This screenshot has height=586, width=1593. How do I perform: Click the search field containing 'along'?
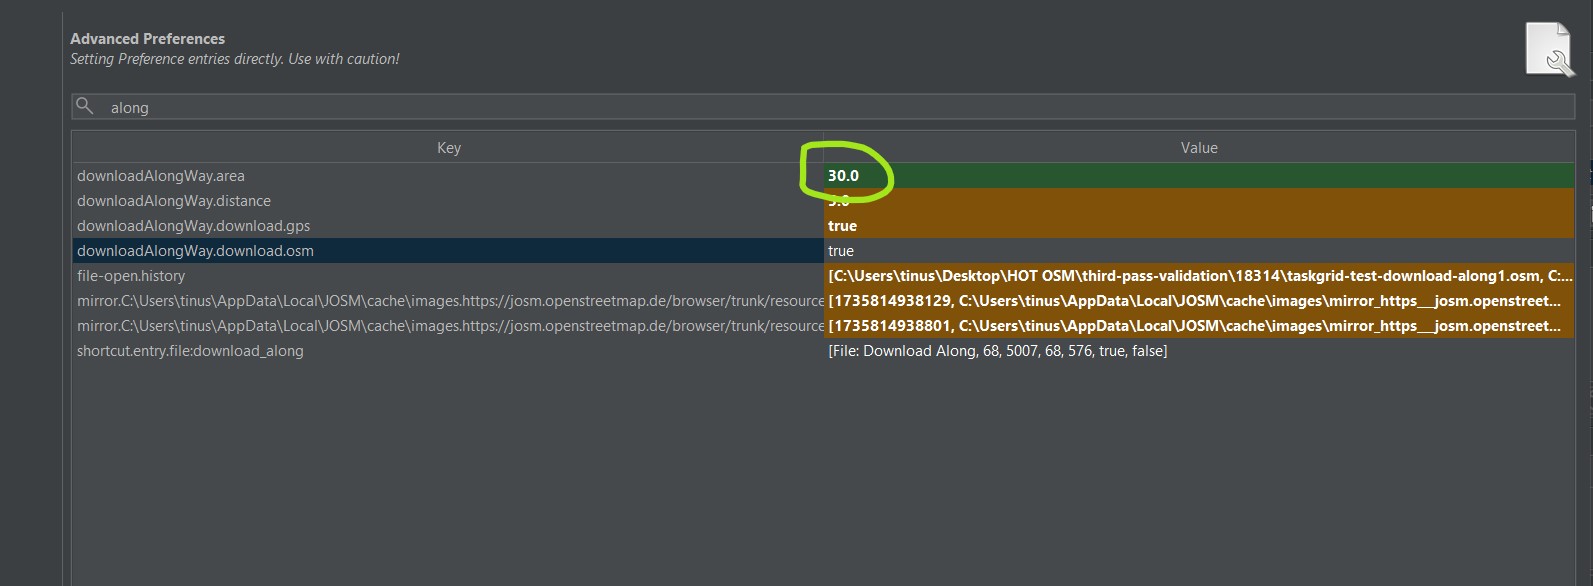click(x=822, y=107)
